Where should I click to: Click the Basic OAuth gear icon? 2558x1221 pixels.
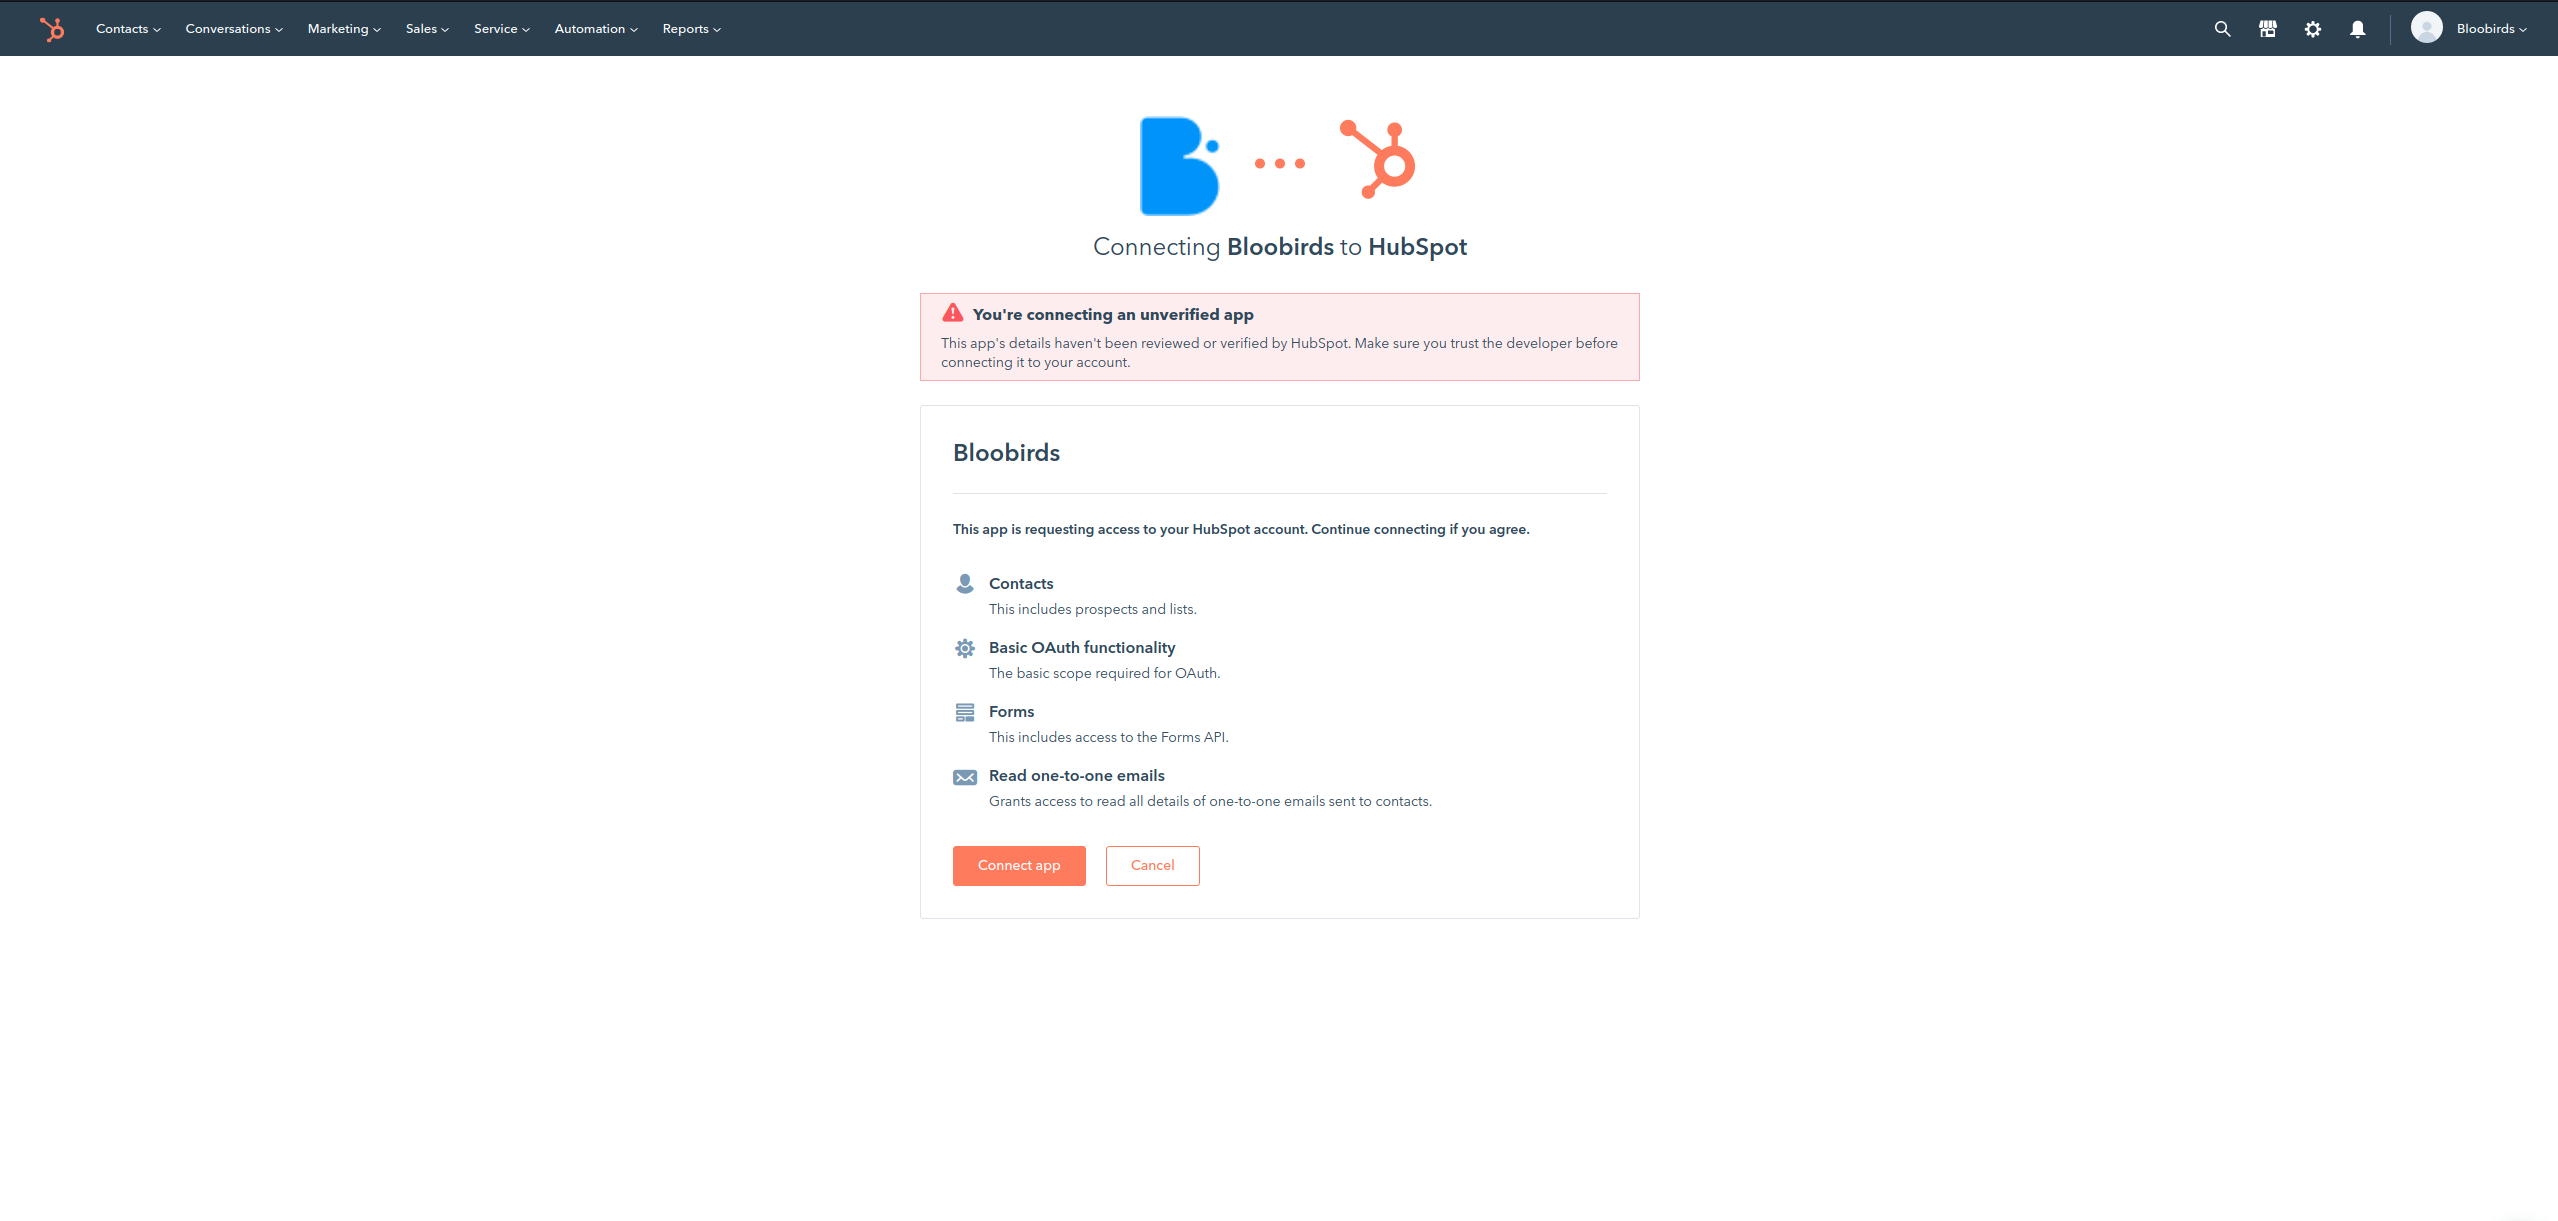[964, 648]
